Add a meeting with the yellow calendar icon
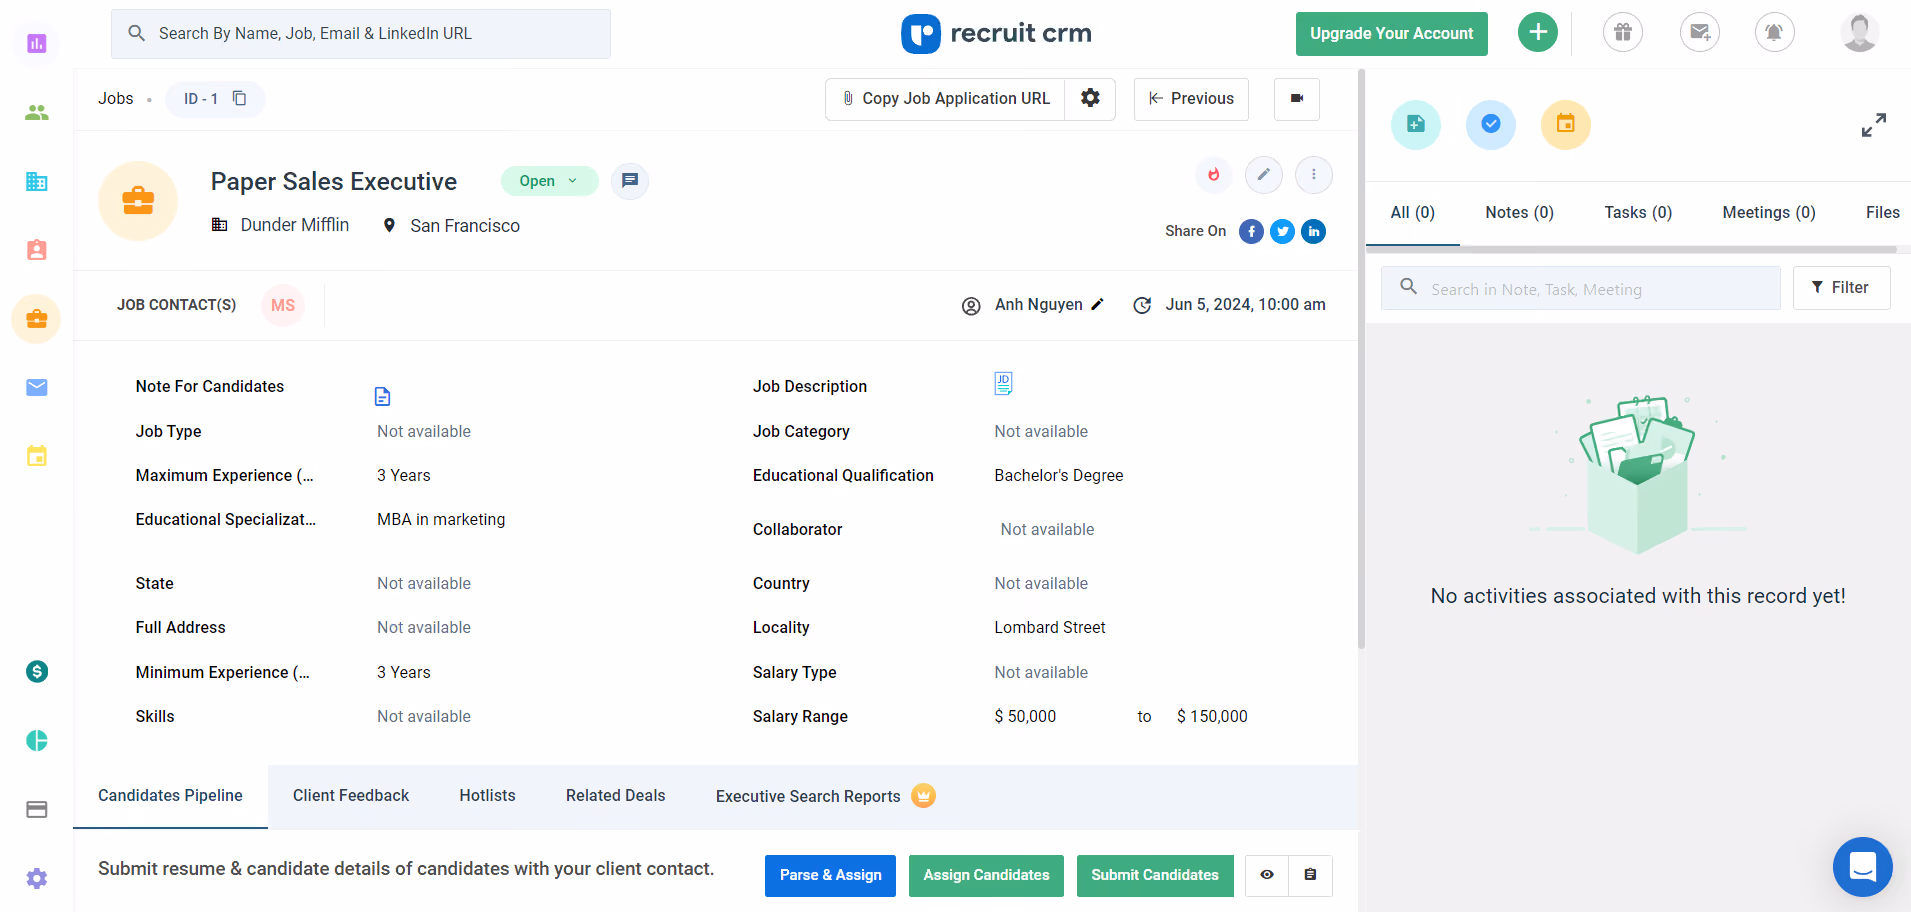1911x912 pixels. coord(1566,124)
